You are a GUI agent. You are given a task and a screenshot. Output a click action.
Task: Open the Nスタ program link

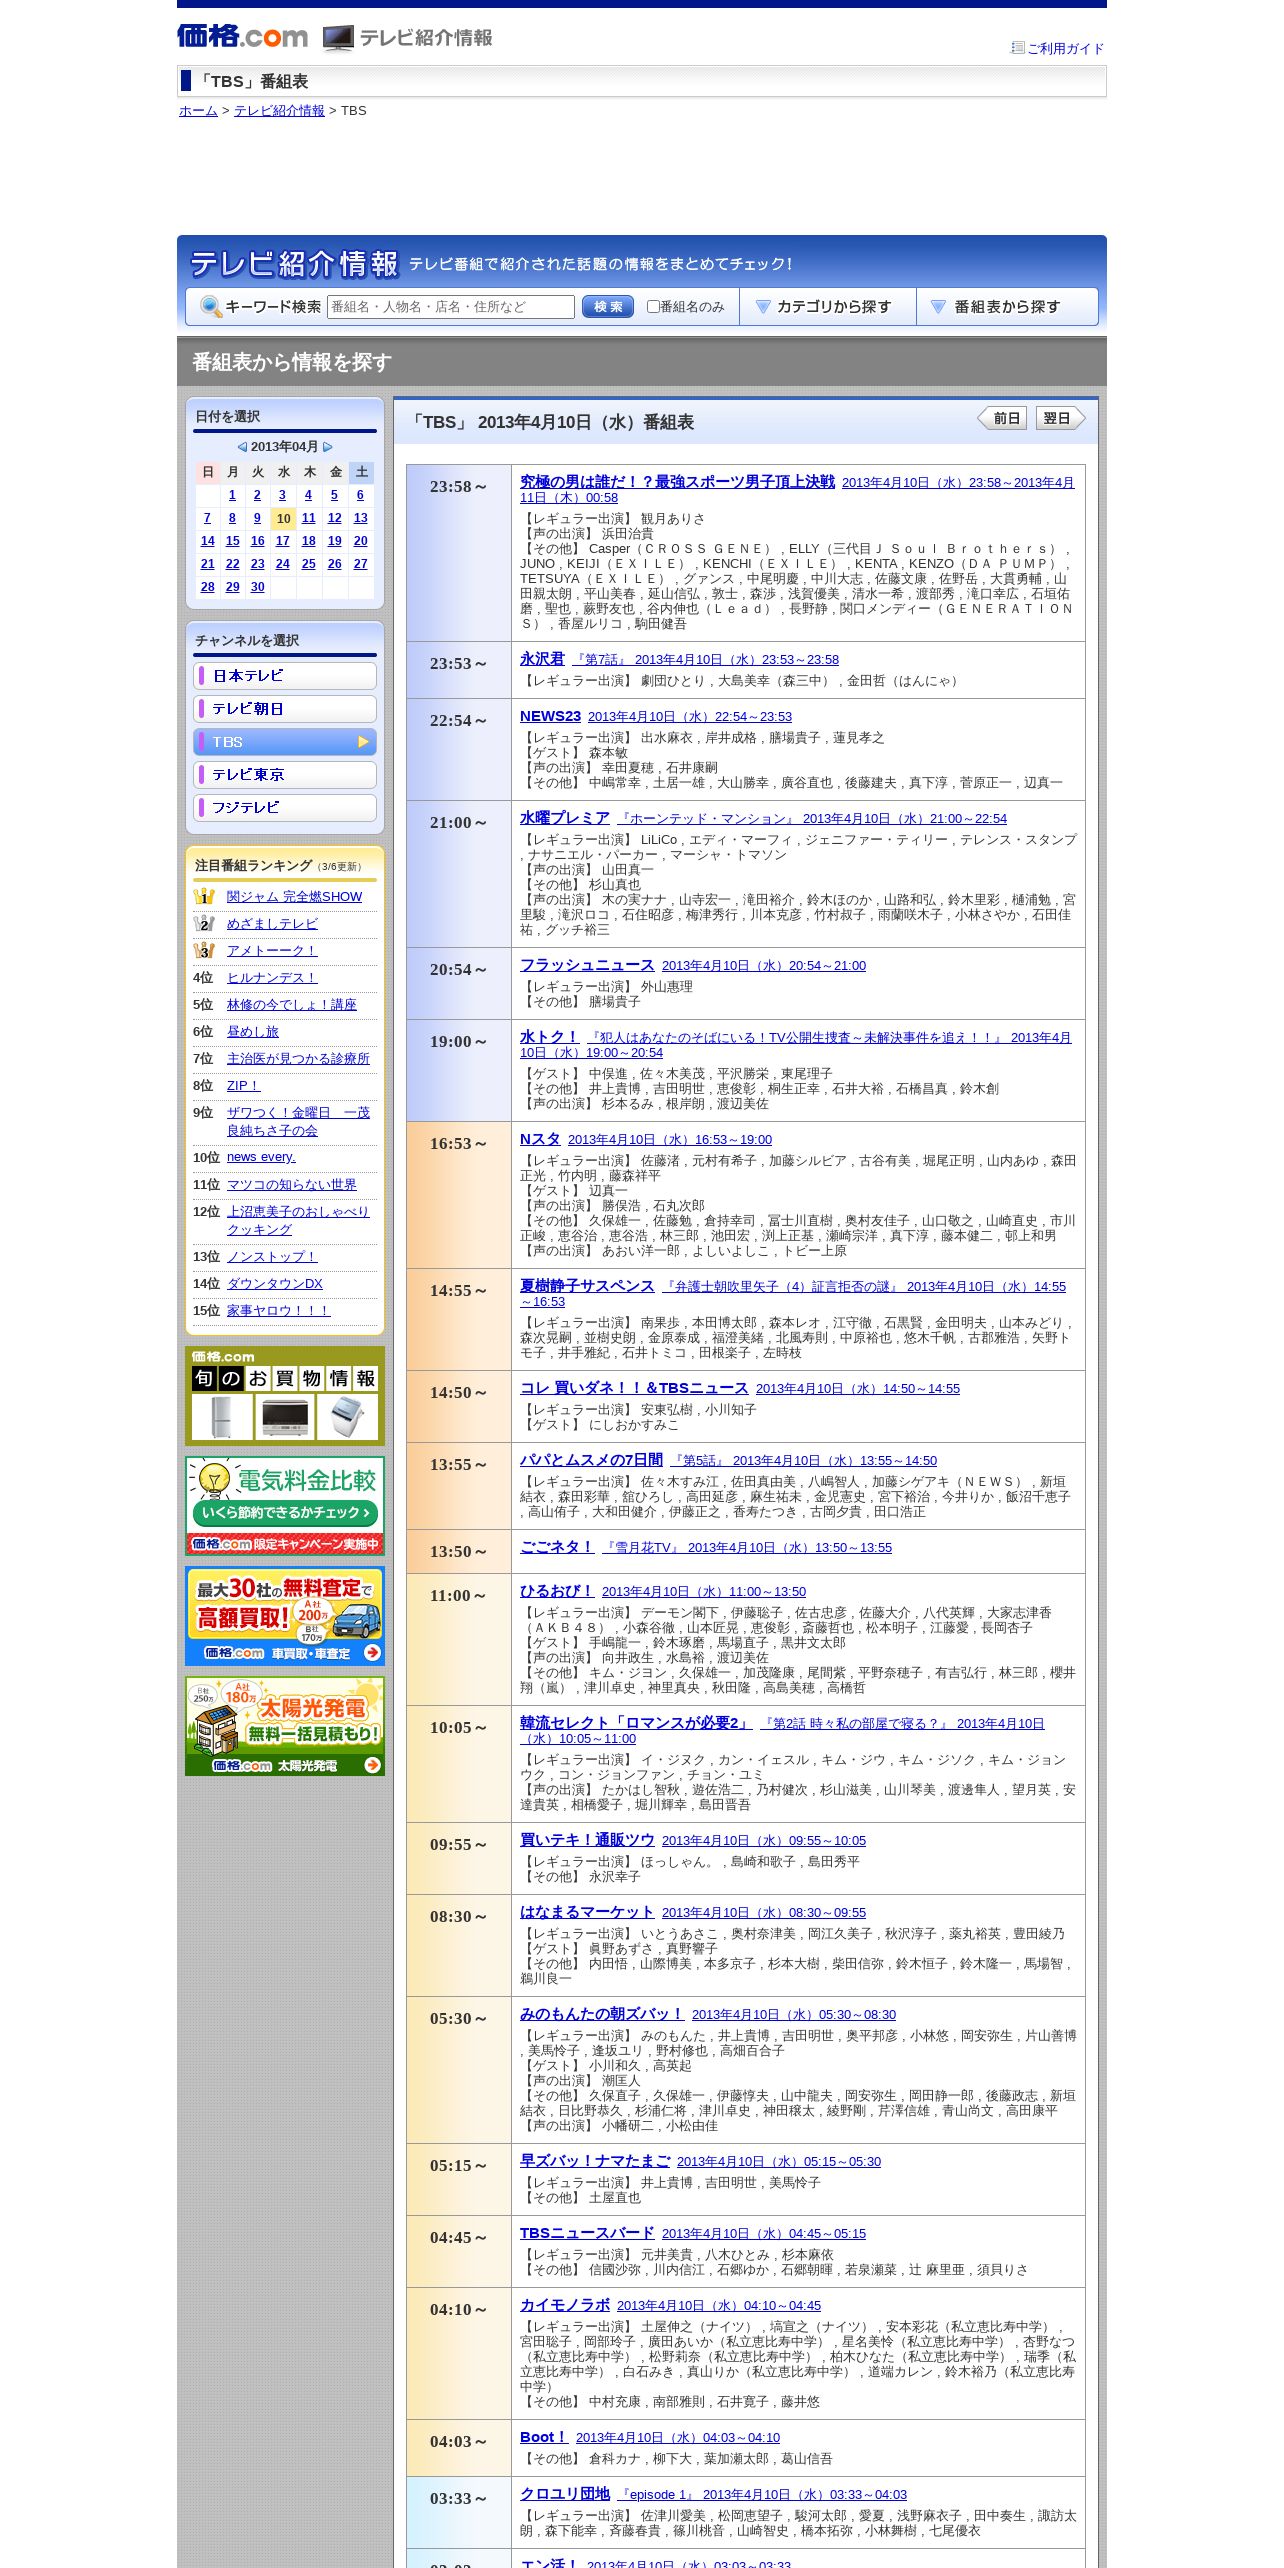click(x=540, y=1139)
